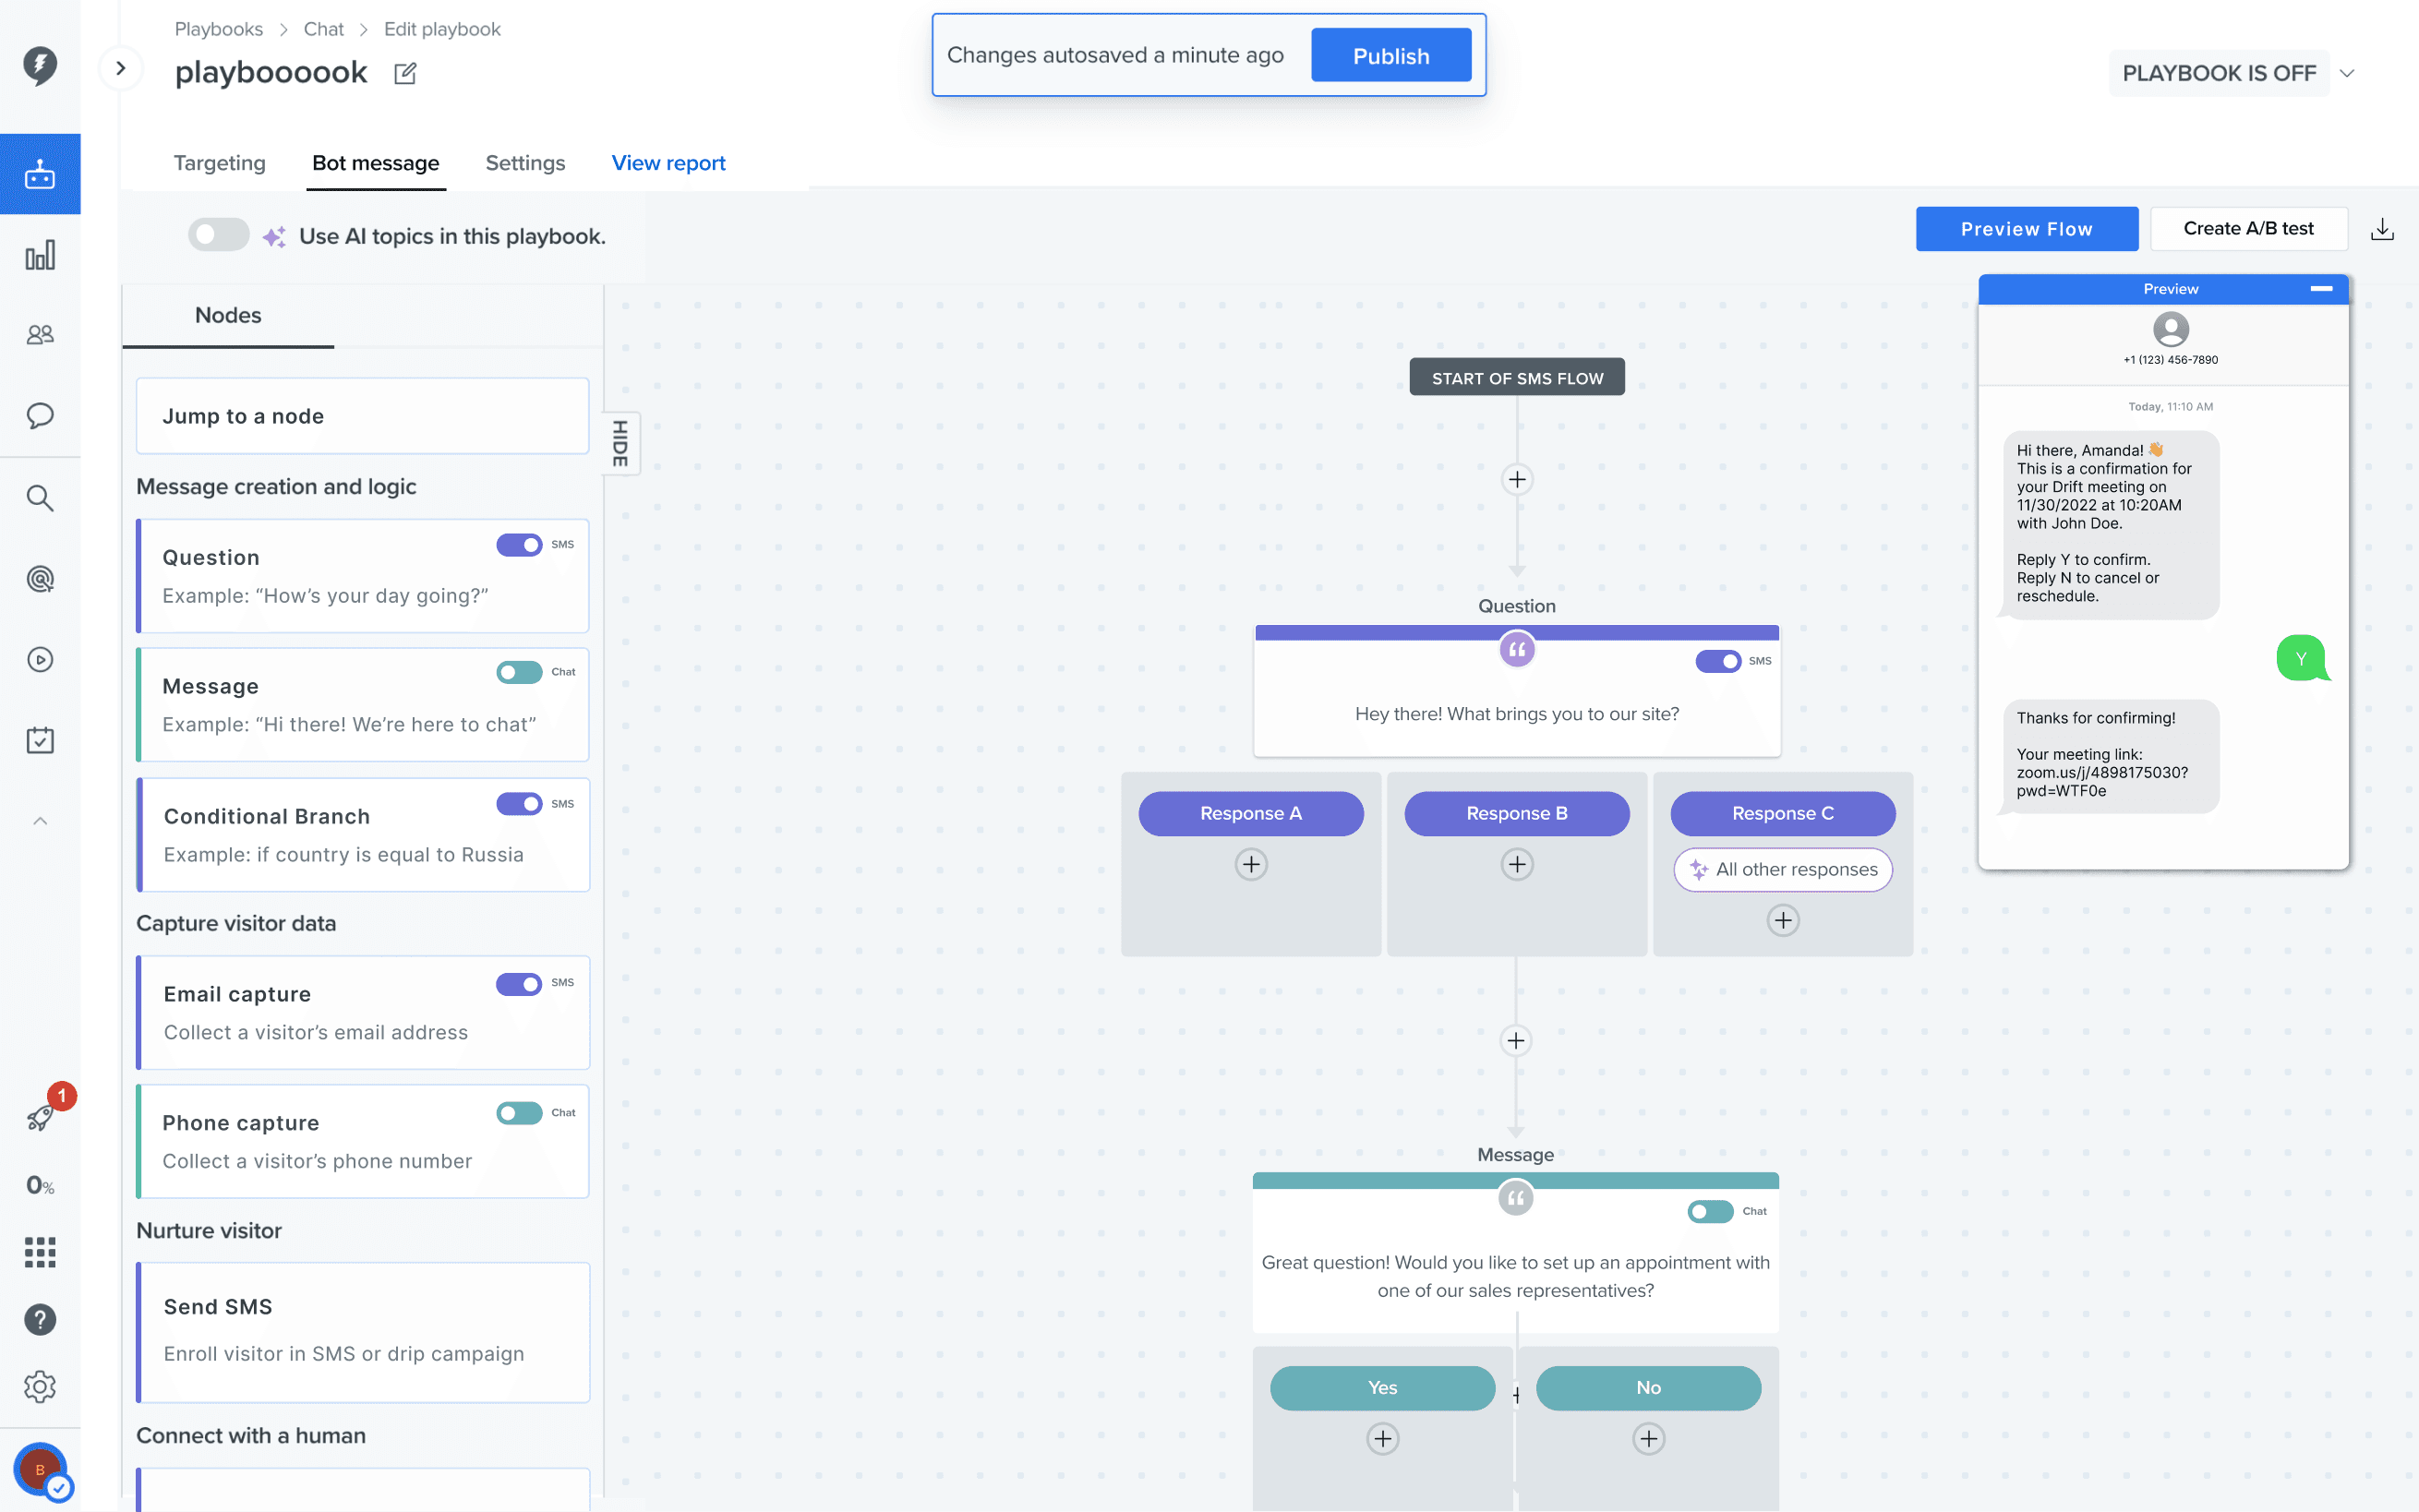
Task: Select the No response button
Action: 1649,1388
